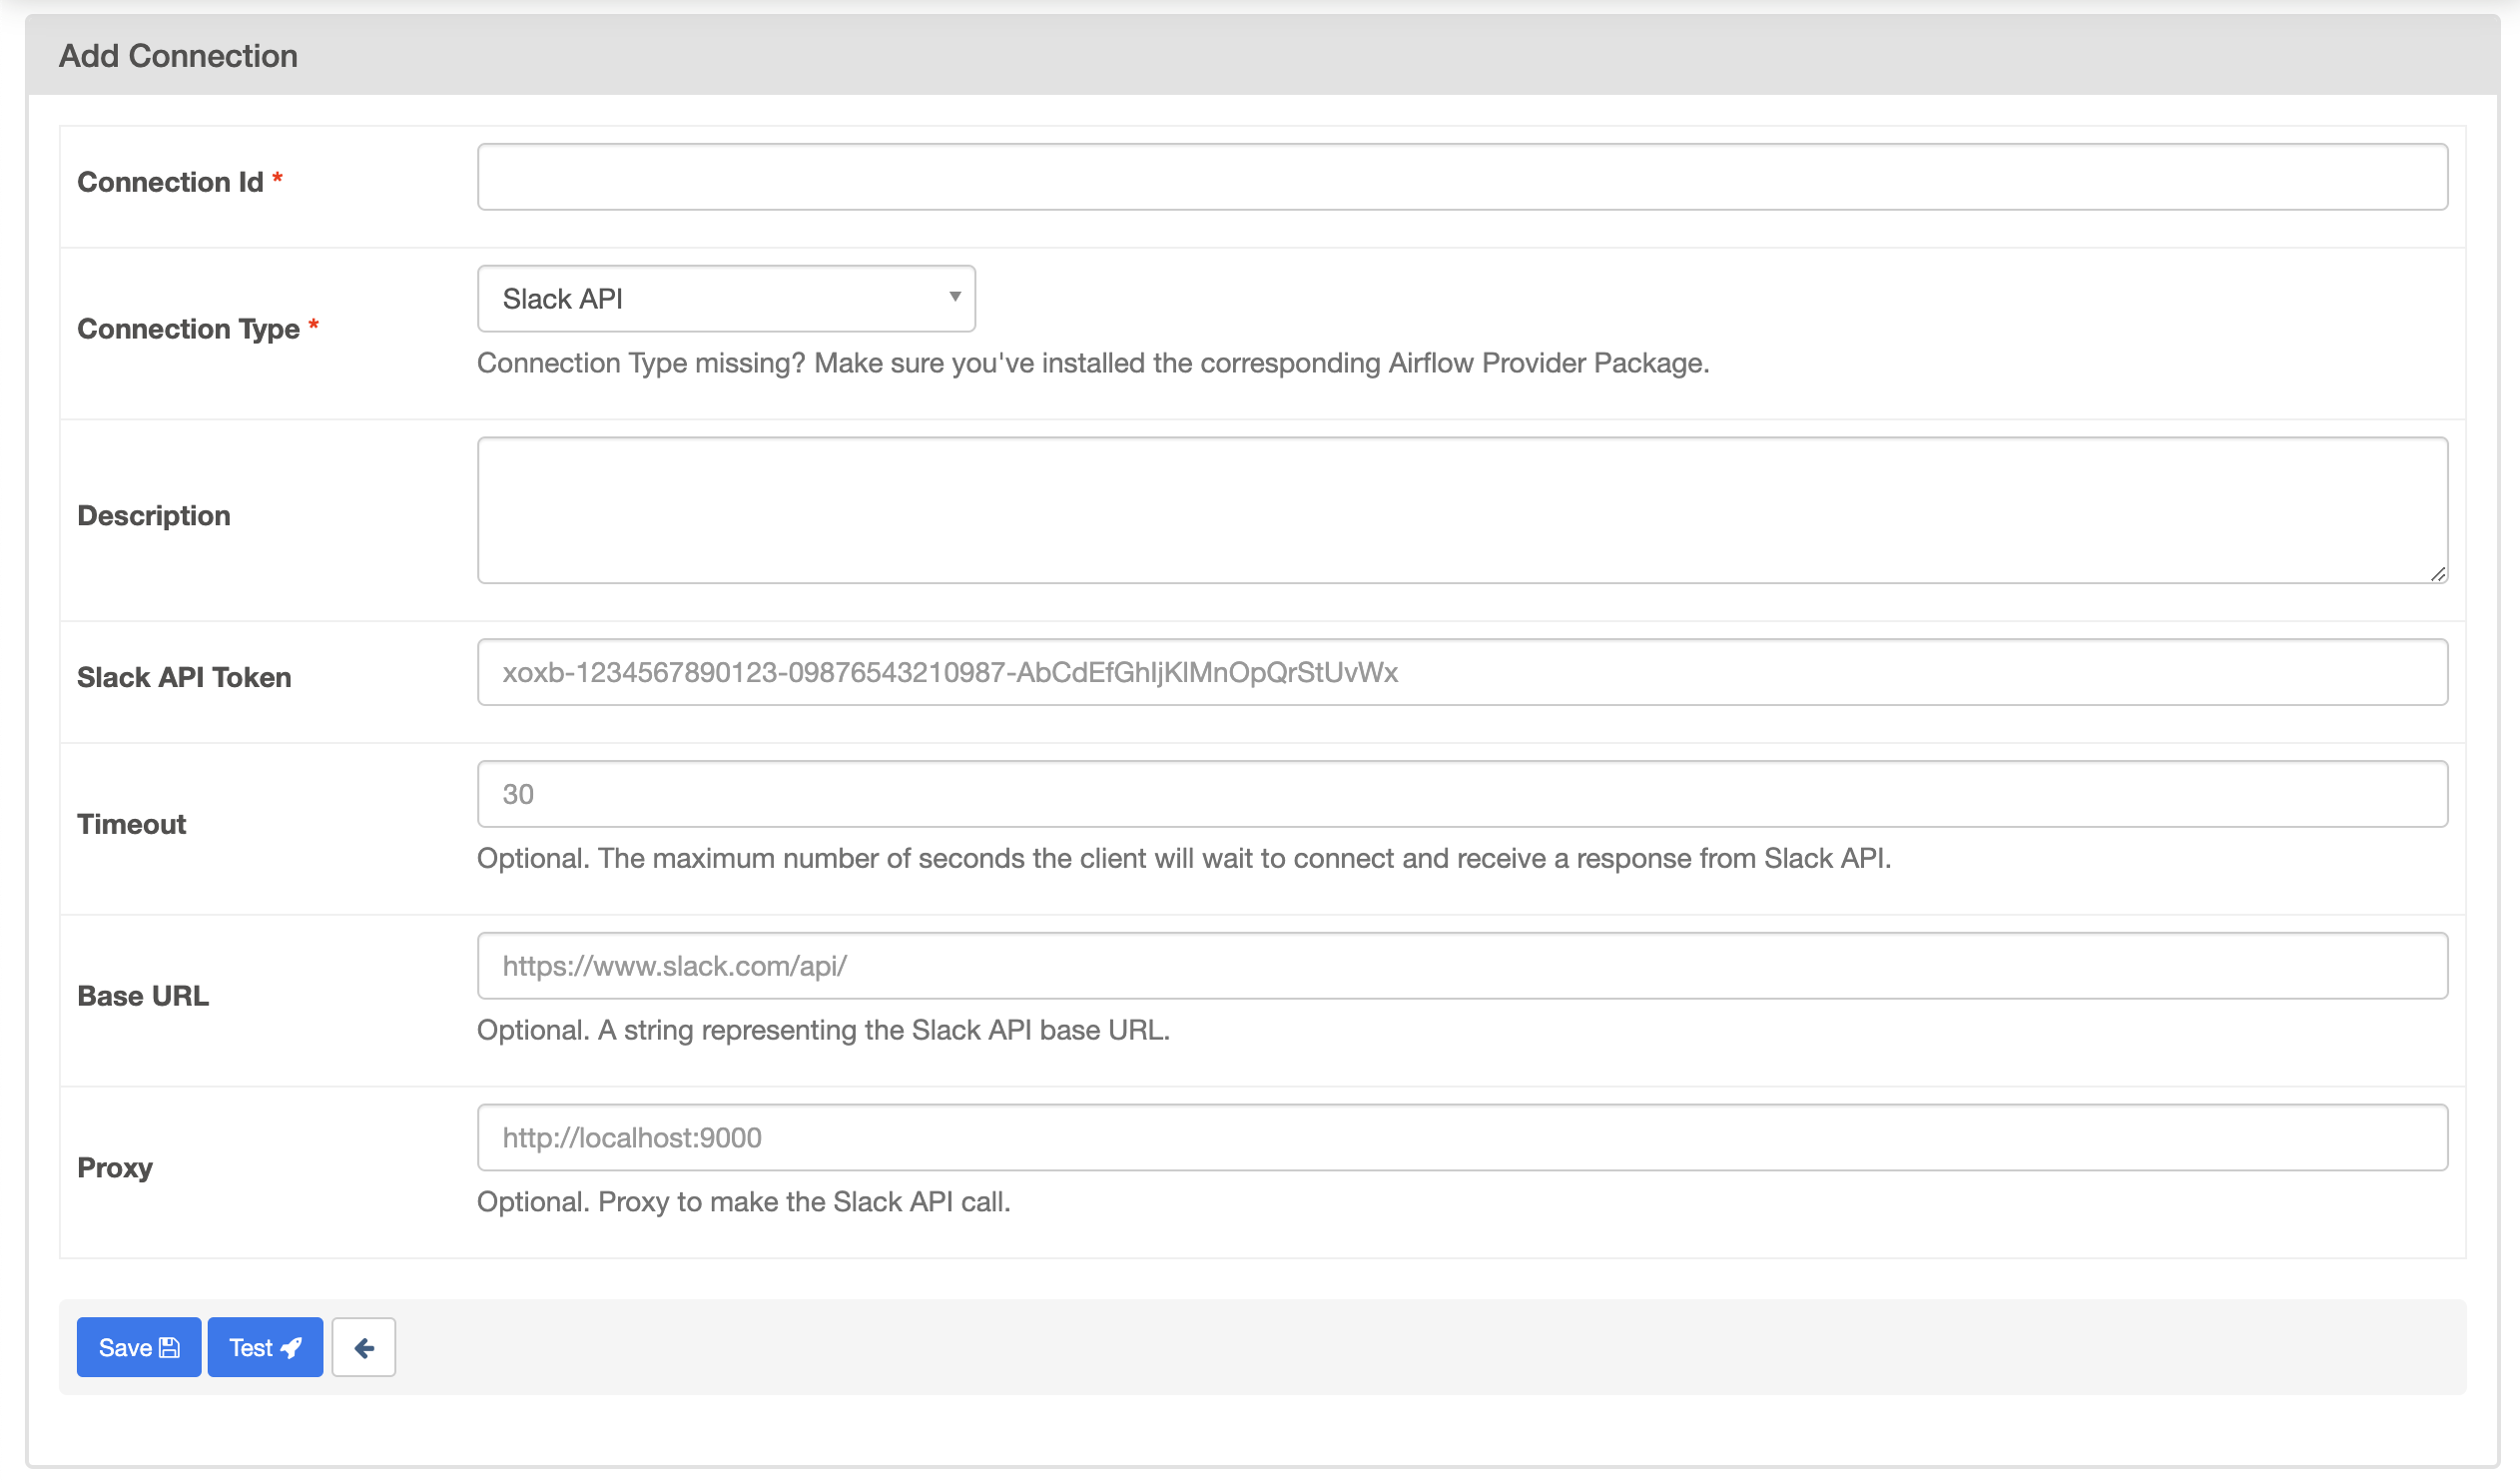Focus the Proxy input field
The width and height of the screenshot is (2520, 1484).
(1462, 1138)
